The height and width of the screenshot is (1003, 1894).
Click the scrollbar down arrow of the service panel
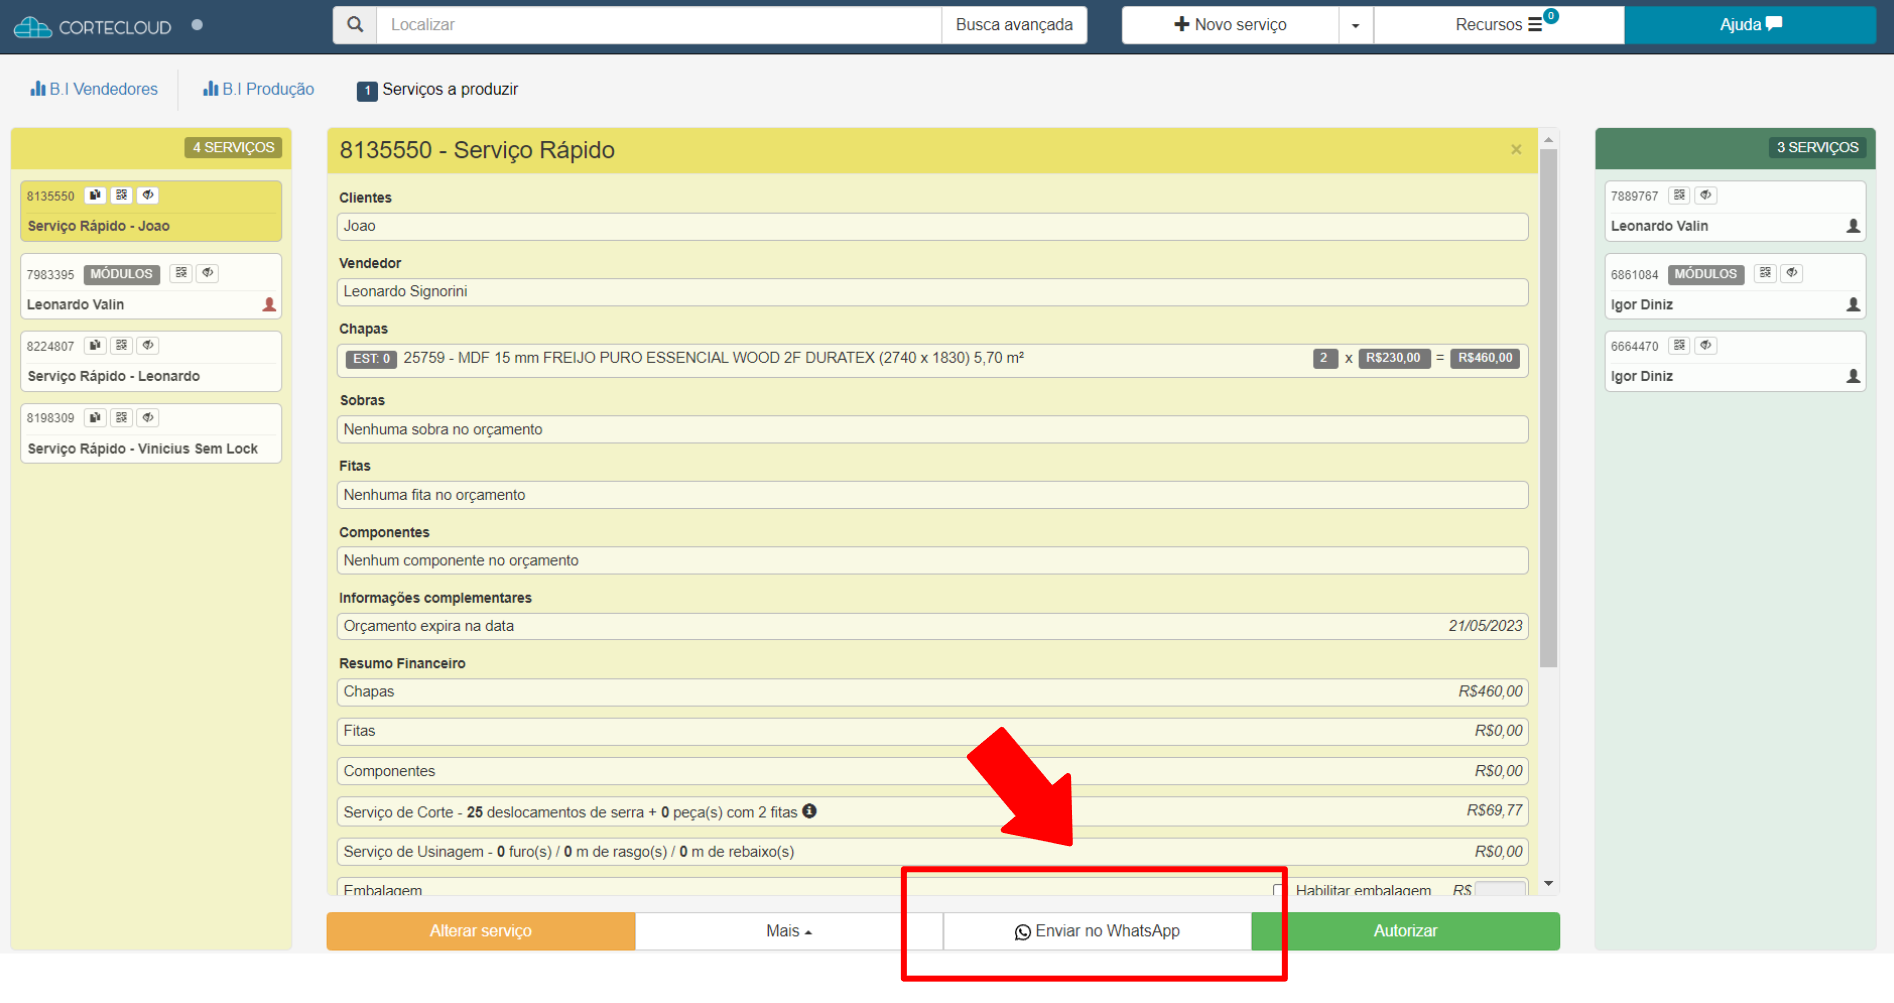pyautogui.click(x=1549, y=884)
